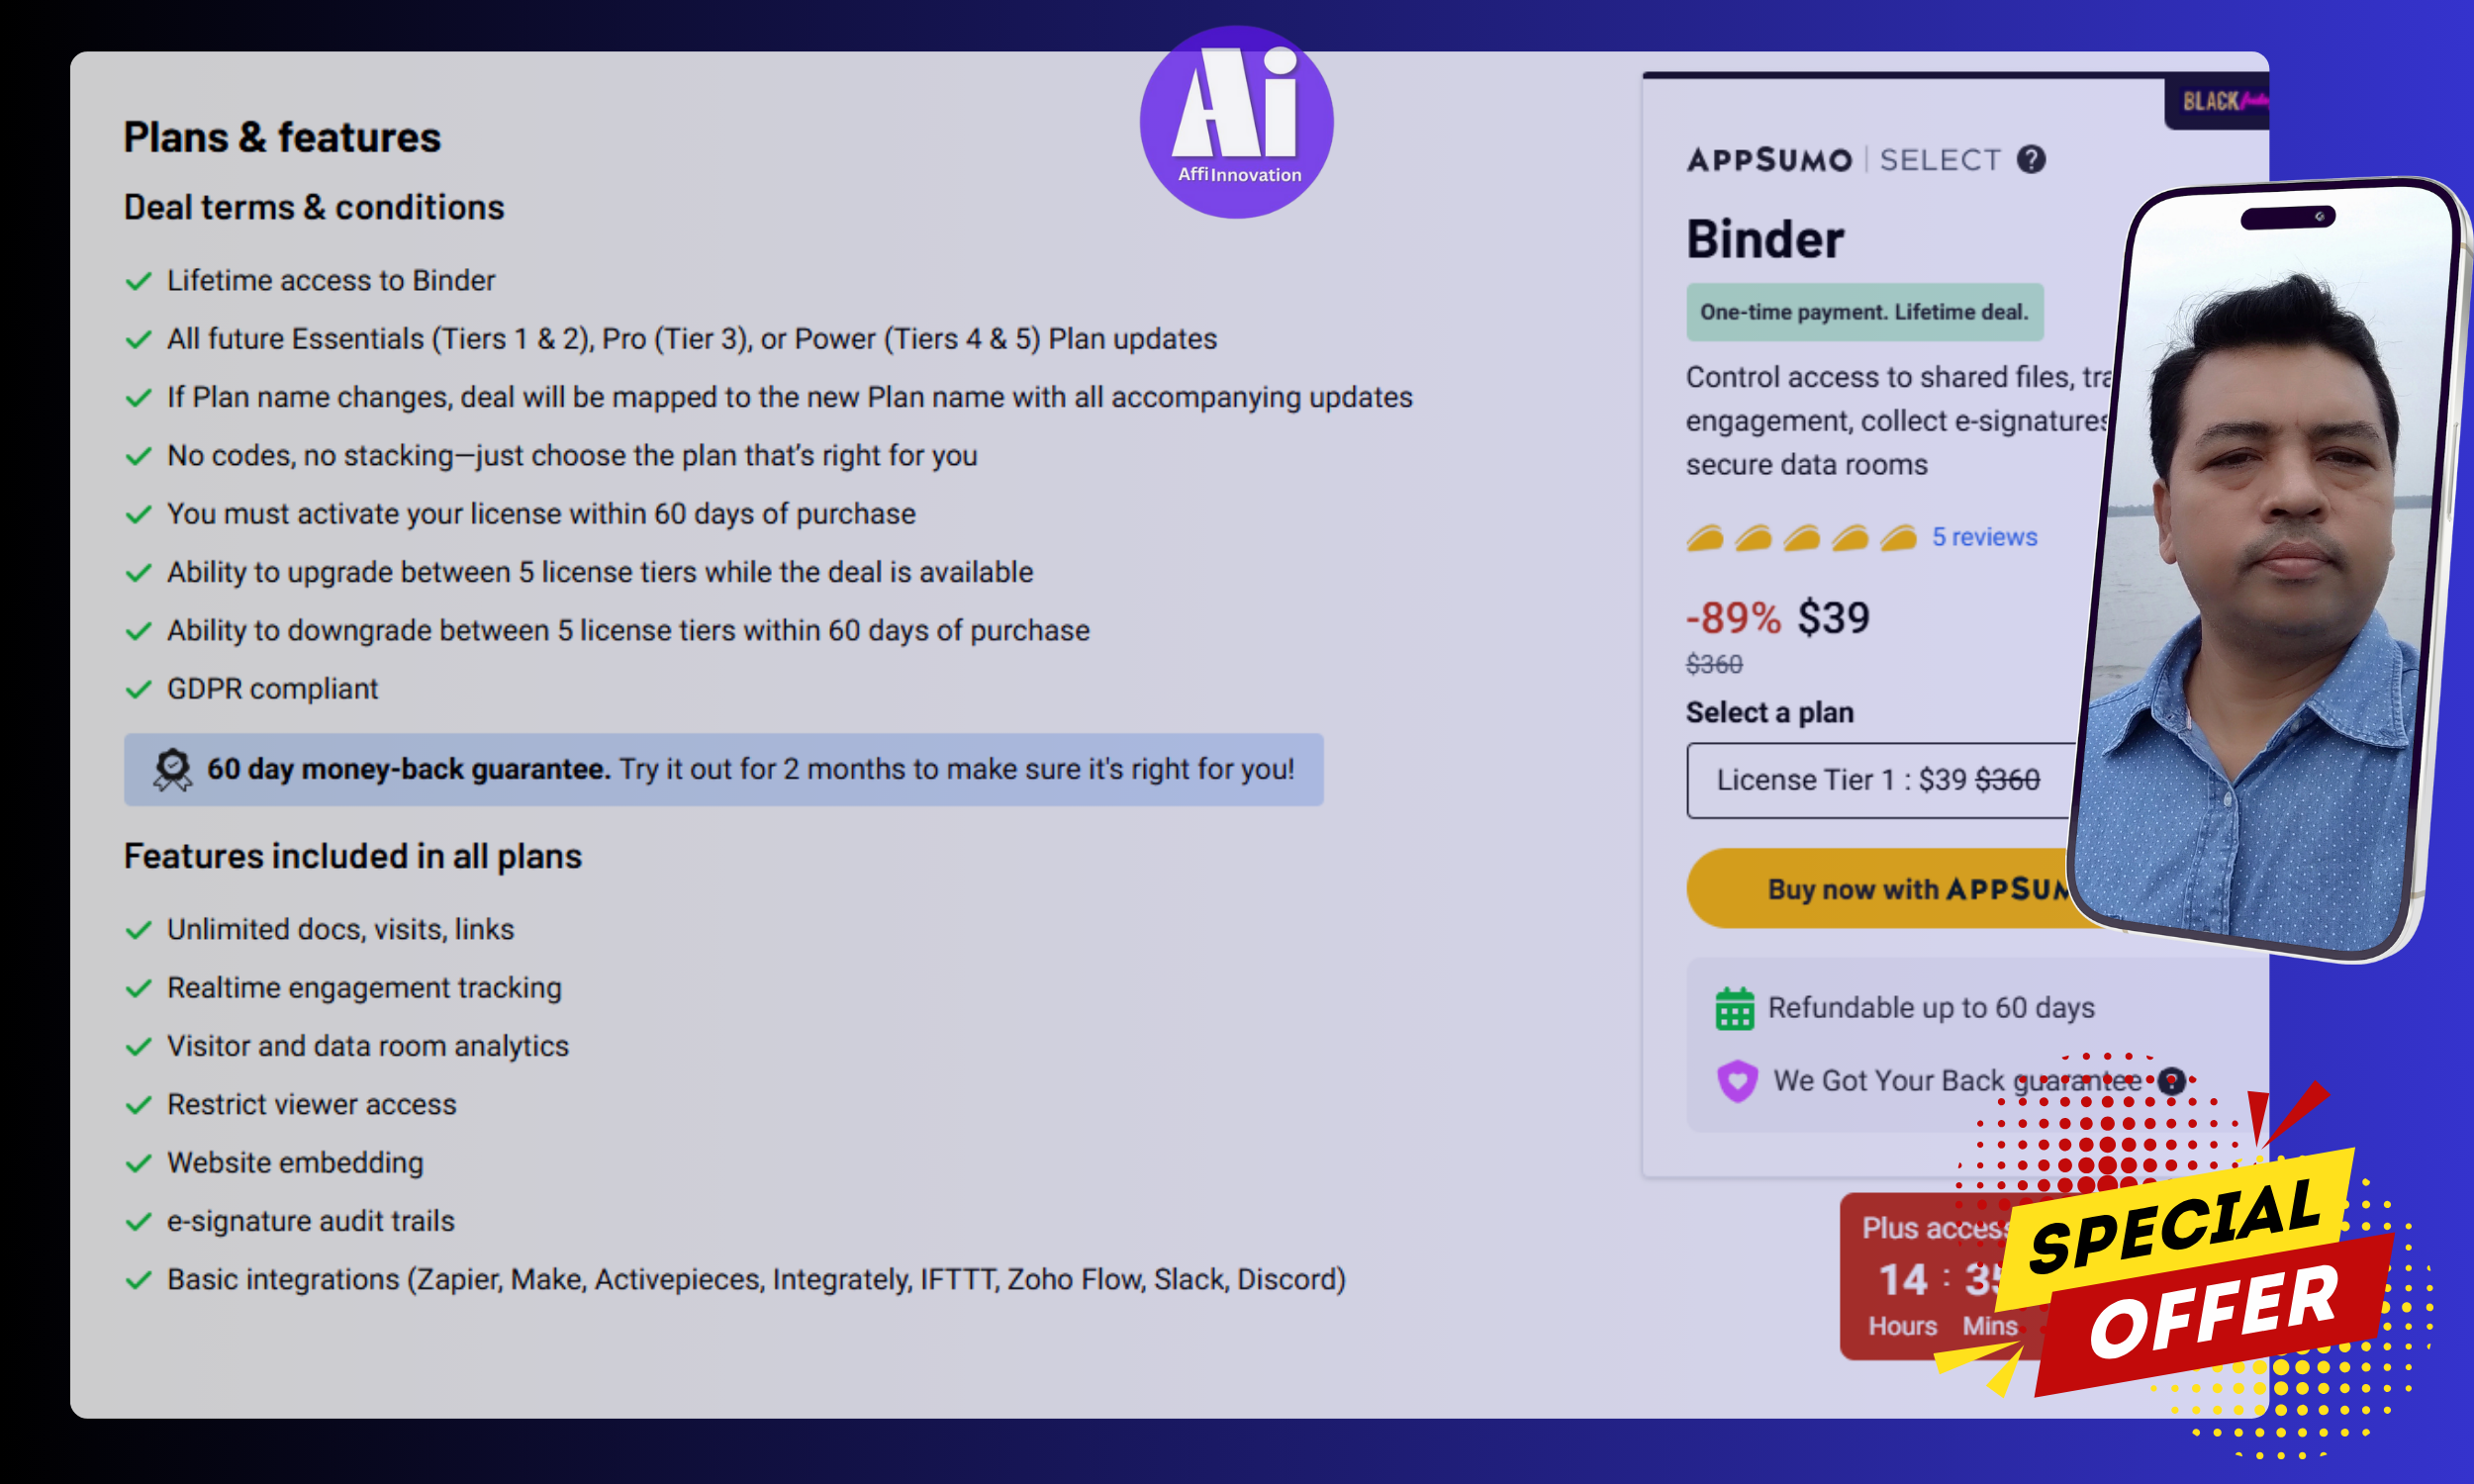Click the 5 reviews link on Binder
This screenshot has height=1484, width=2474.
(1984, 537)
